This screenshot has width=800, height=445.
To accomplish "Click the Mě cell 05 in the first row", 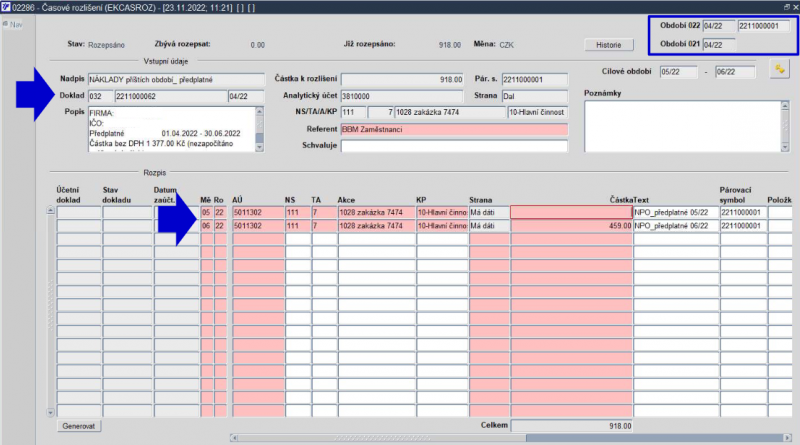I will (206, 212).
